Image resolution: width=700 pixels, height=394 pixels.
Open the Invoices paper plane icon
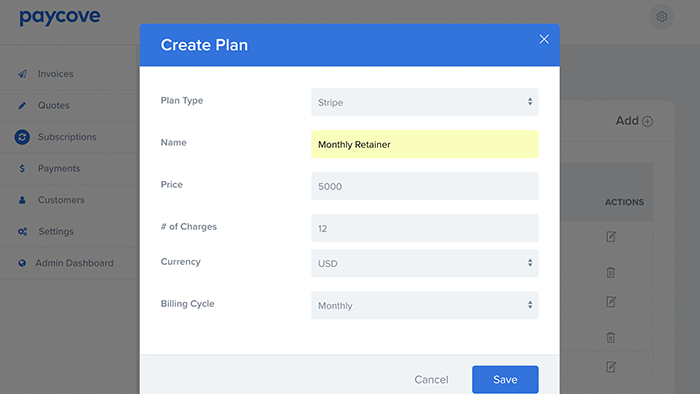(x=22, y=74)
